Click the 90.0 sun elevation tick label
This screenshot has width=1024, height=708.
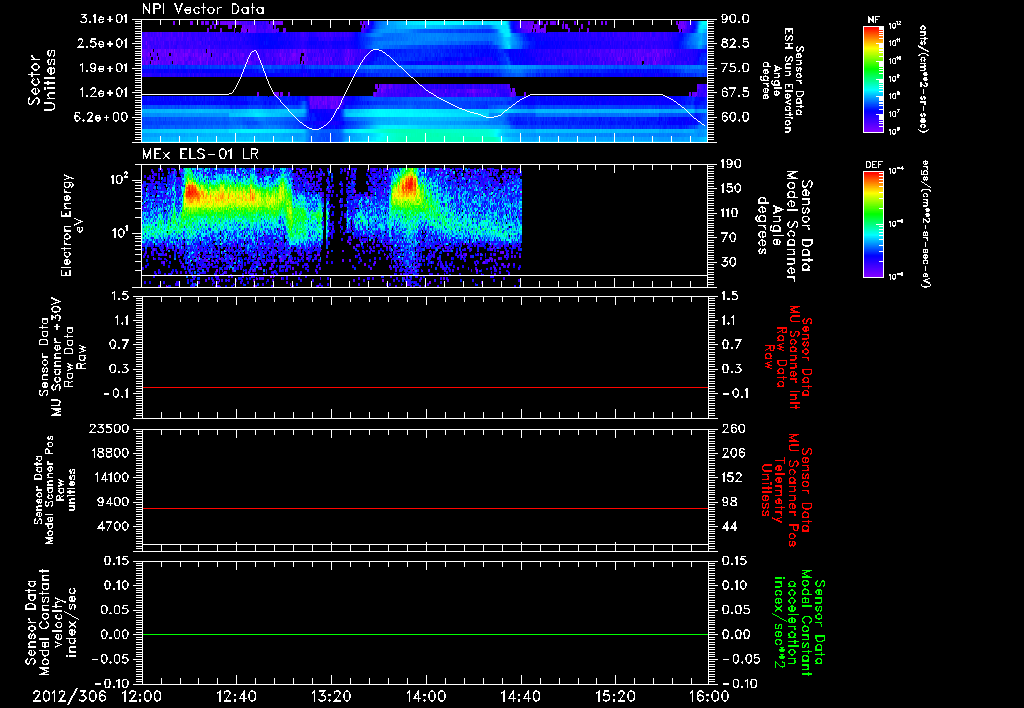click(735, 19)
